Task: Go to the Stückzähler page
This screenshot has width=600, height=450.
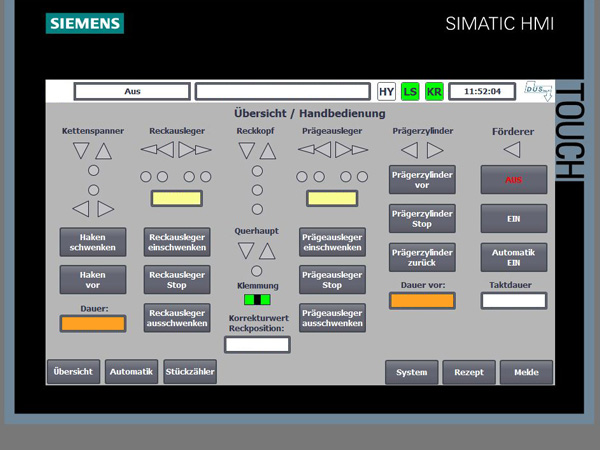Action: click(x=190, y=371)
